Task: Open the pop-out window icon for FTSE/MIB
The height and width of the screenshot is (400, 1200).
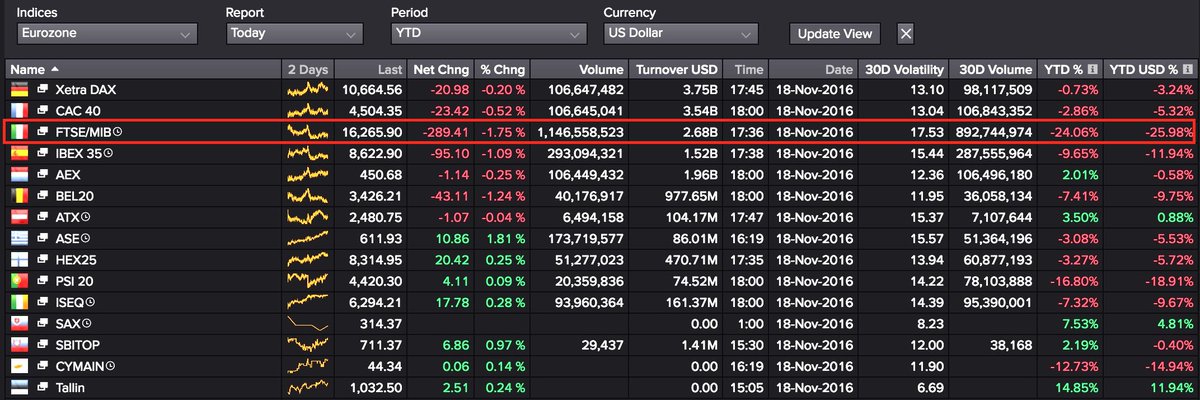Action: tap(43, 132)
